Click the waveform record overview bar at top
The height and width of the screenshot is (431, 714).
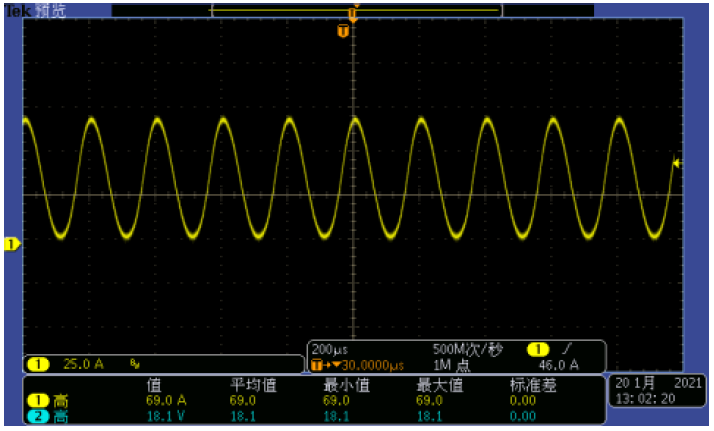[356, 10]
